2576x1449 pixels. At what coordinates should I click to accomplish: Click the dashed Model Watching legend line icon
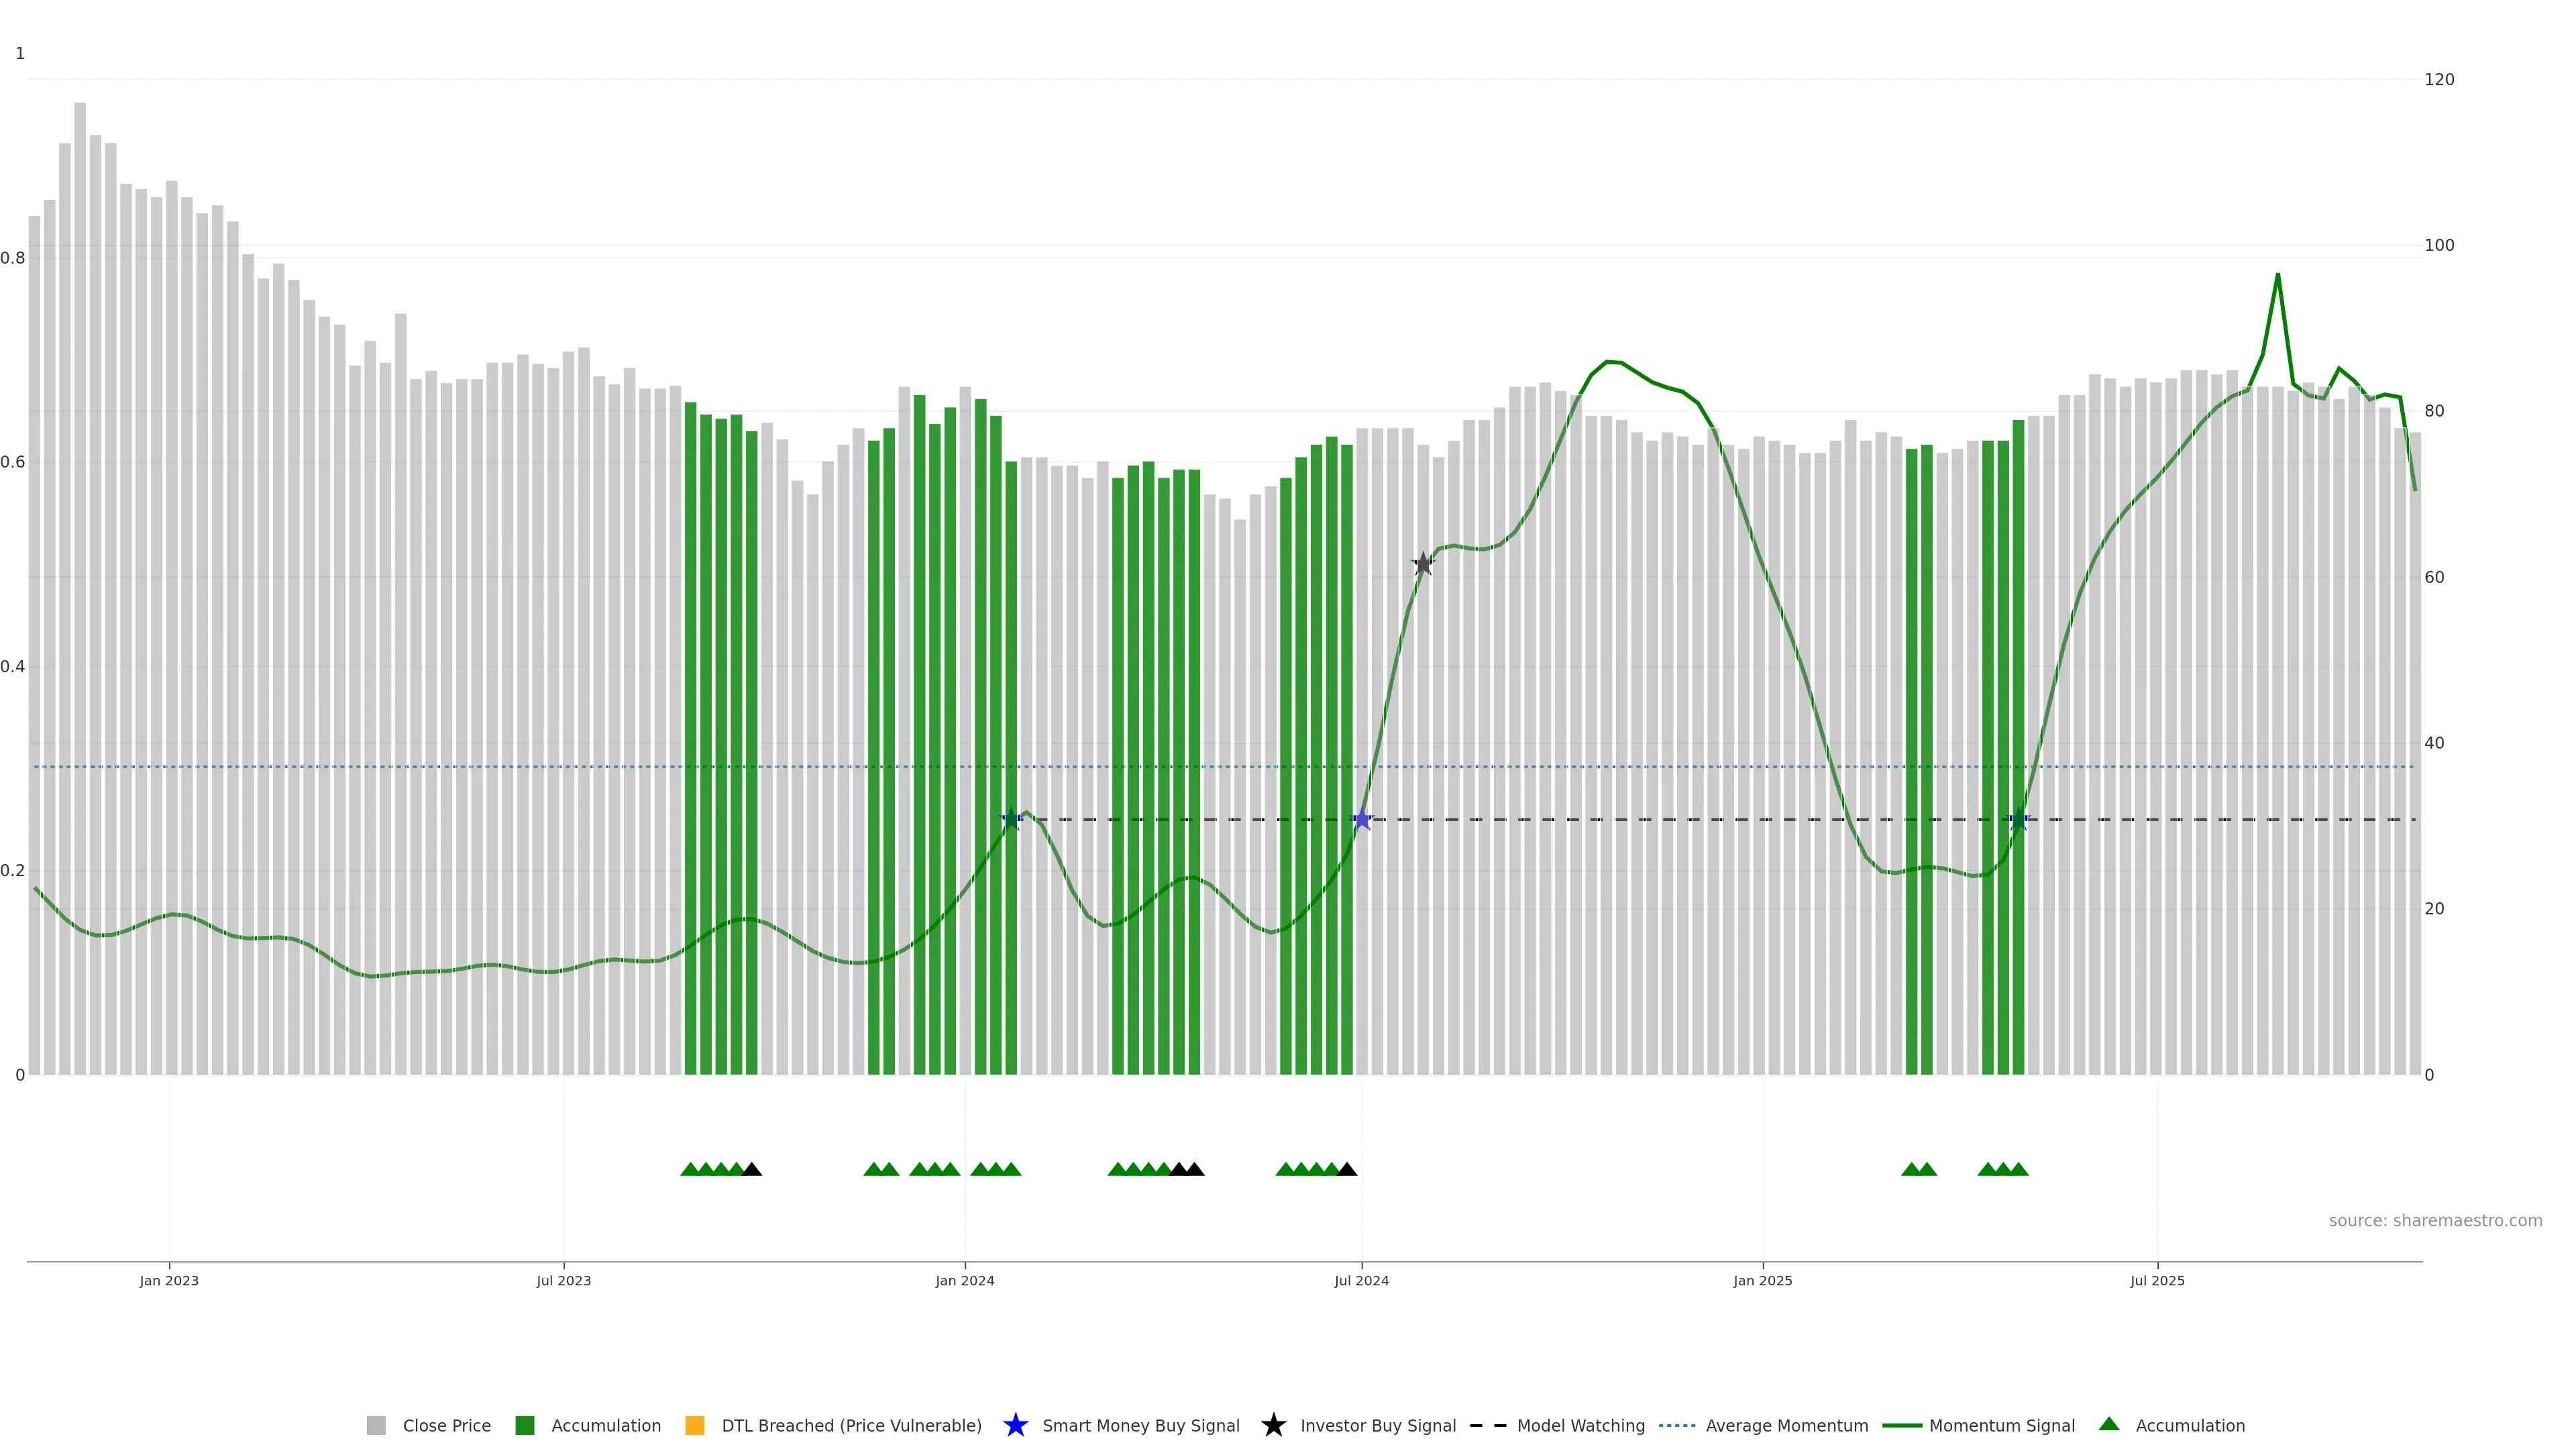(1488, 1425)
